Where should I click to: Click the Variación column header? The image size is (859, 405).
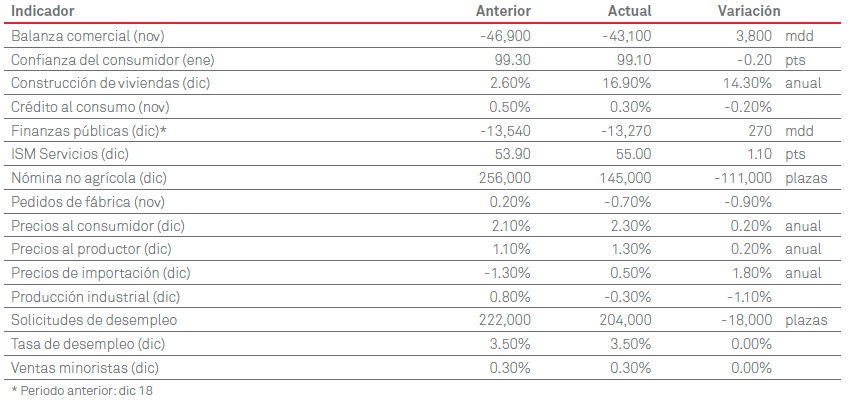(x=748, y=11)
